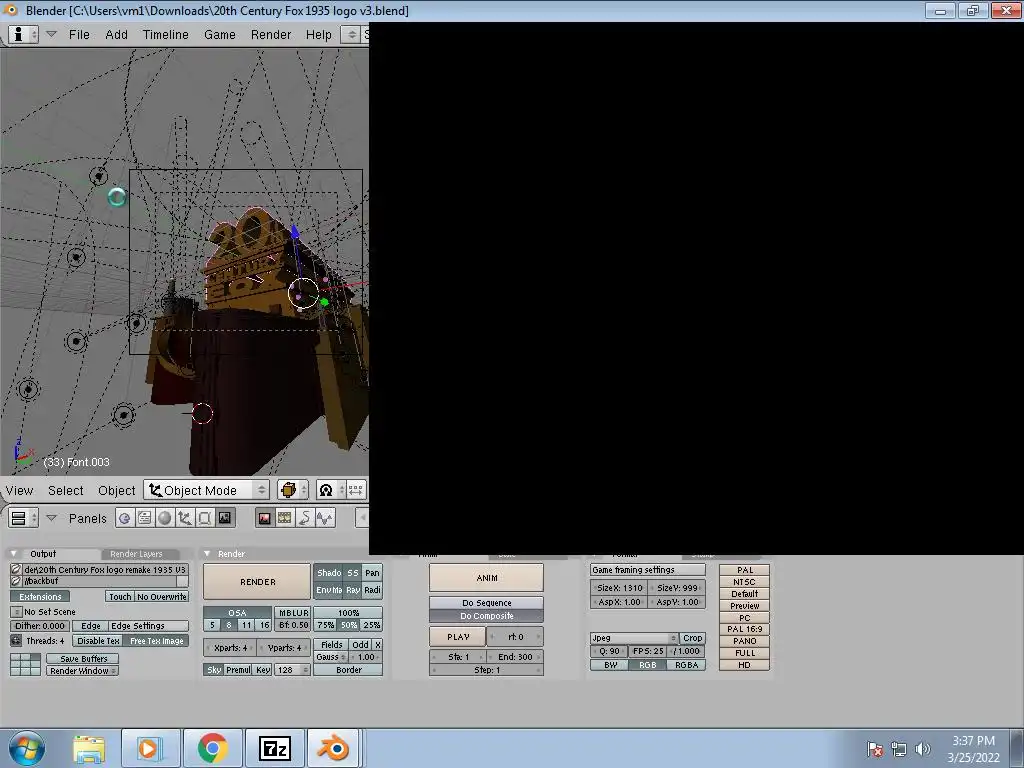Click the Save Buffers button
This screenshot has width=1024, height=768.
click(x=82, y=658)
